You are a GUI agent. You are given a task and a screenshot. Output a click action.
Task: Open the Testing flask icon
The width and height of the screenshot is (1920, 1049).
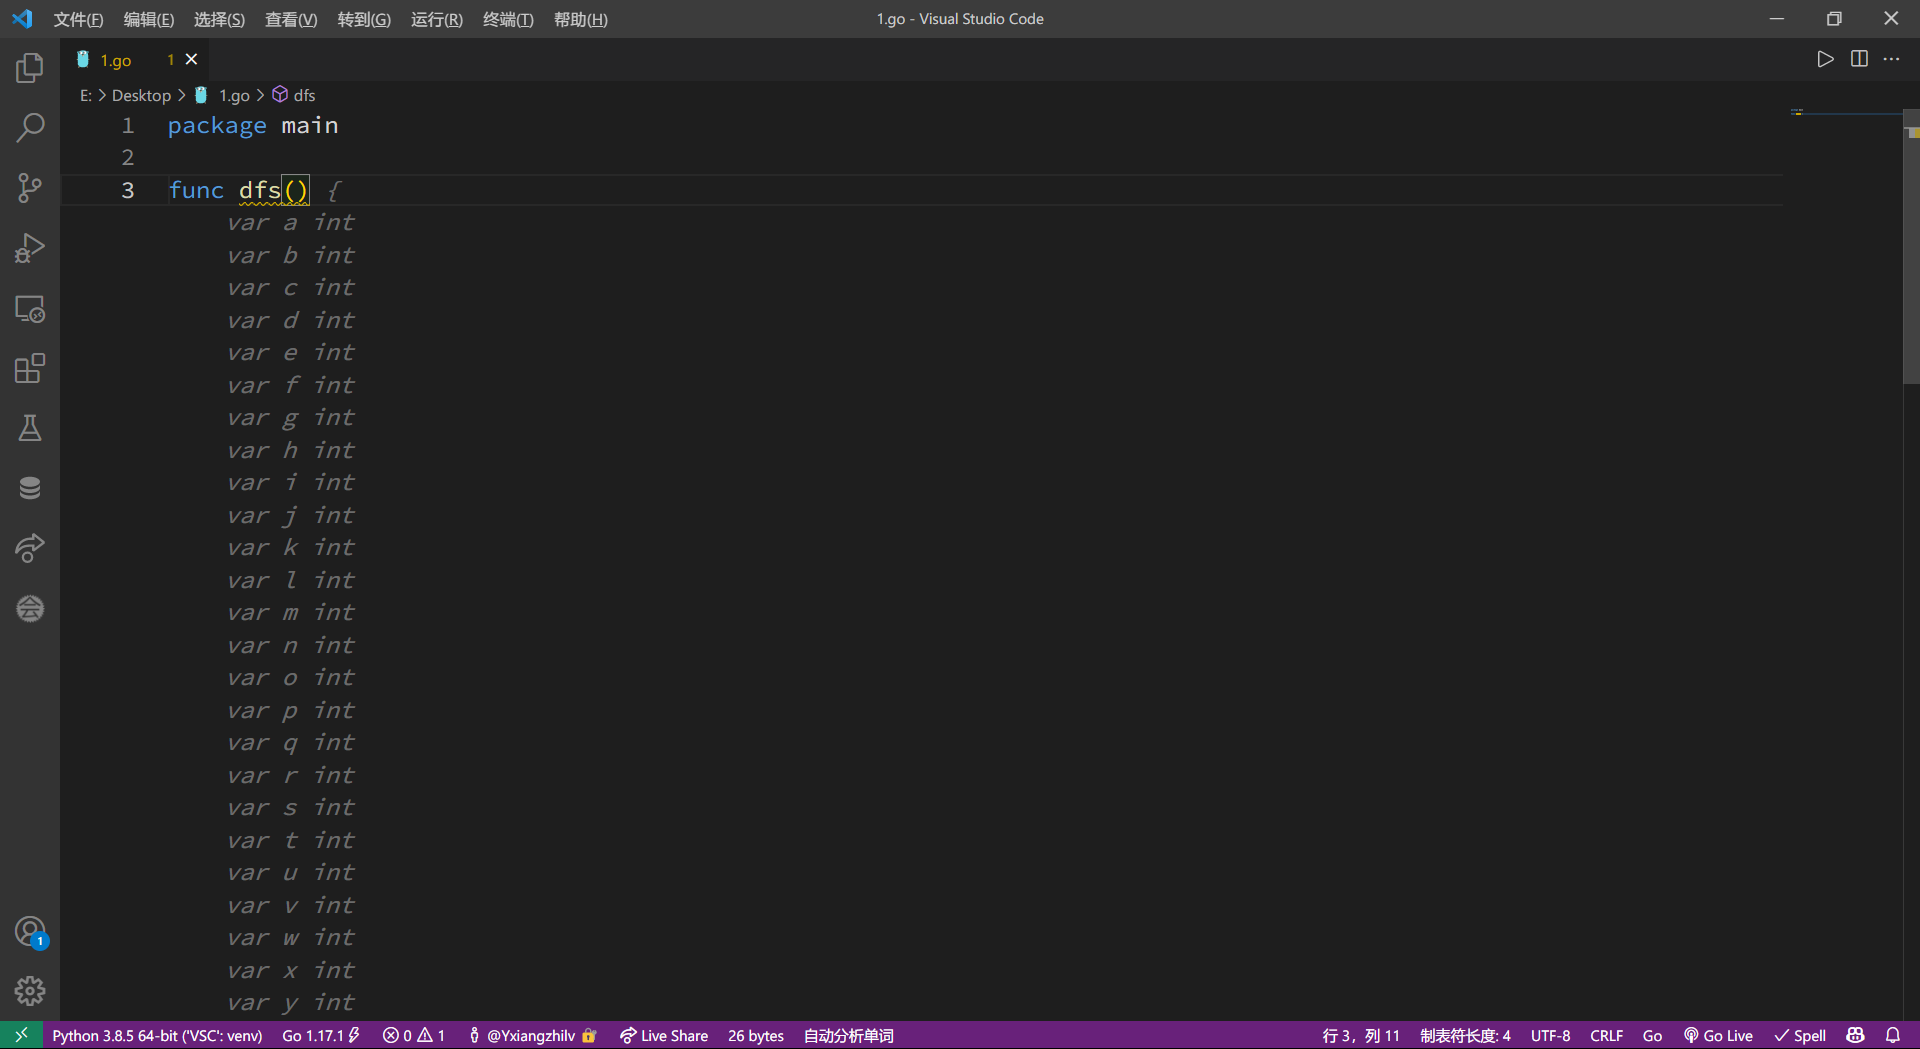(x=30, y=428)
